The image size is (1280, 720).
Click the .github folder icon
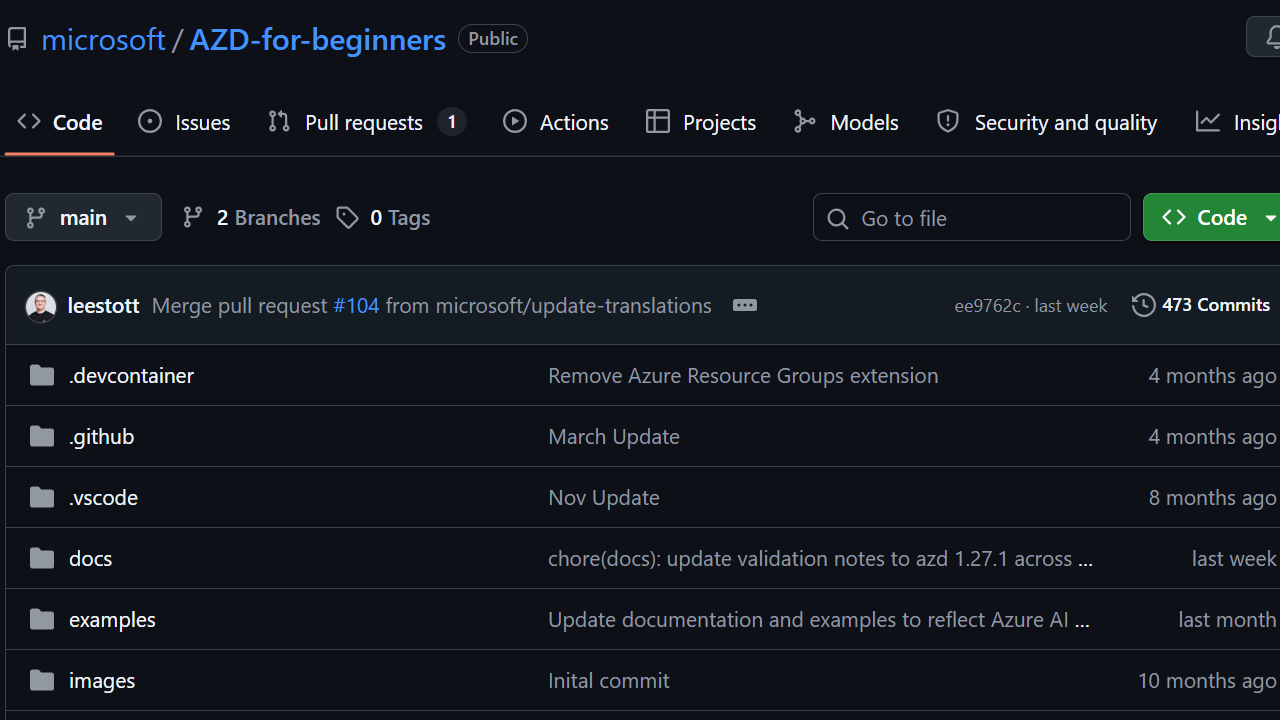click(42, 436)
